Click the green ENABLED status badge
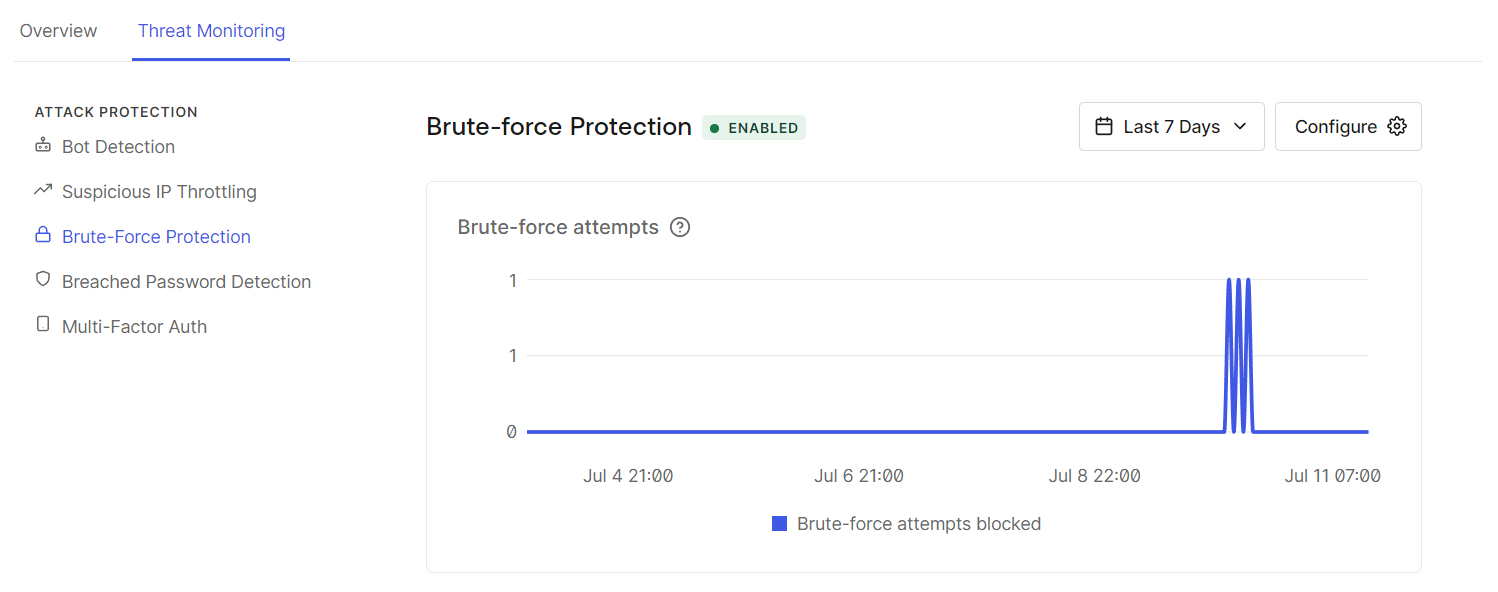 pos(754,128)
